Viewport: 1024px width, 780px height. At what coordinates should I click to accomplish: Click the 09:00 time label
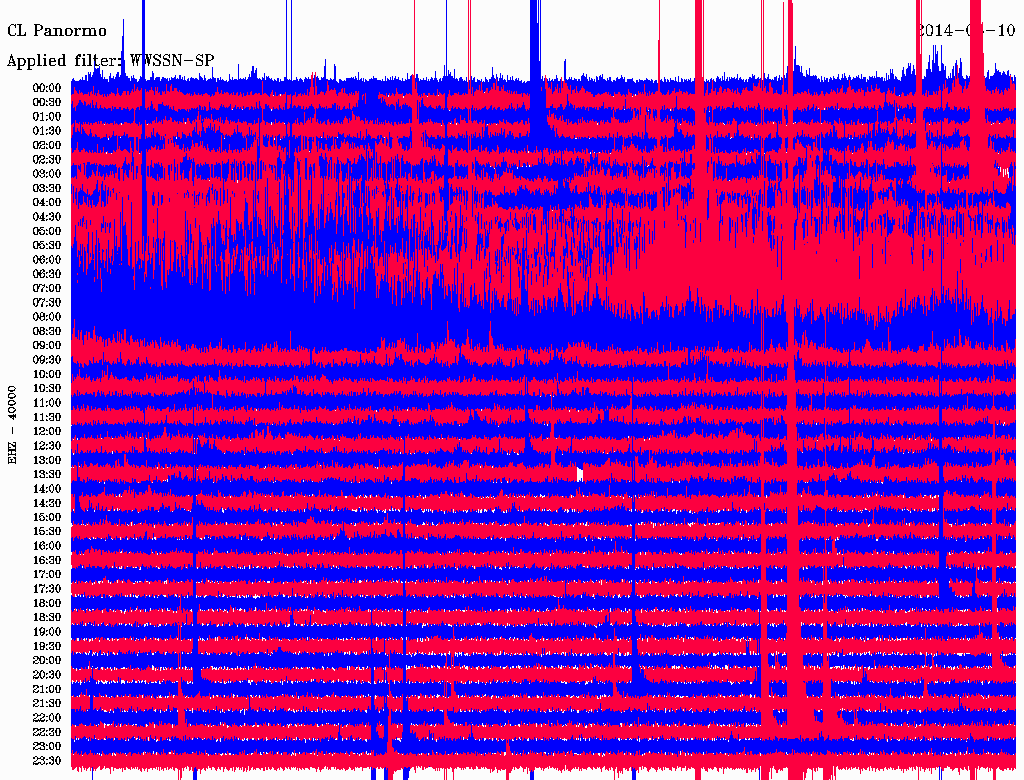point(47,346)
